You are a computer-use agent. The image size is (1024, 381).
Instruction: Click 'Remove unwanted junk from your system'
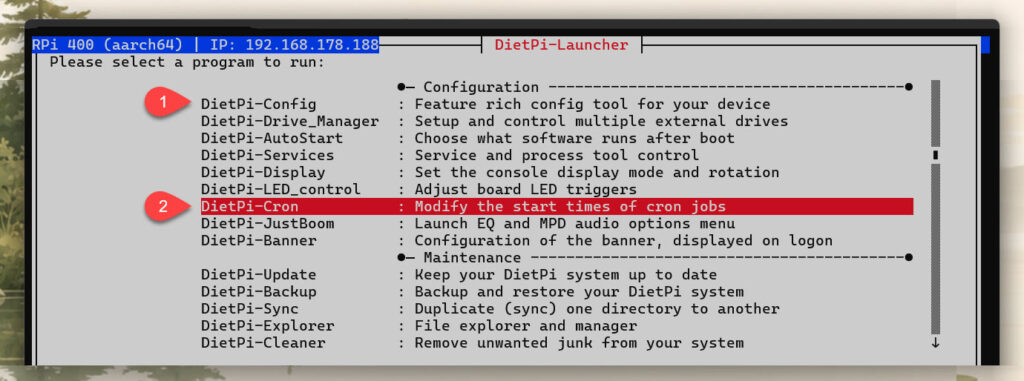point(579,342)
